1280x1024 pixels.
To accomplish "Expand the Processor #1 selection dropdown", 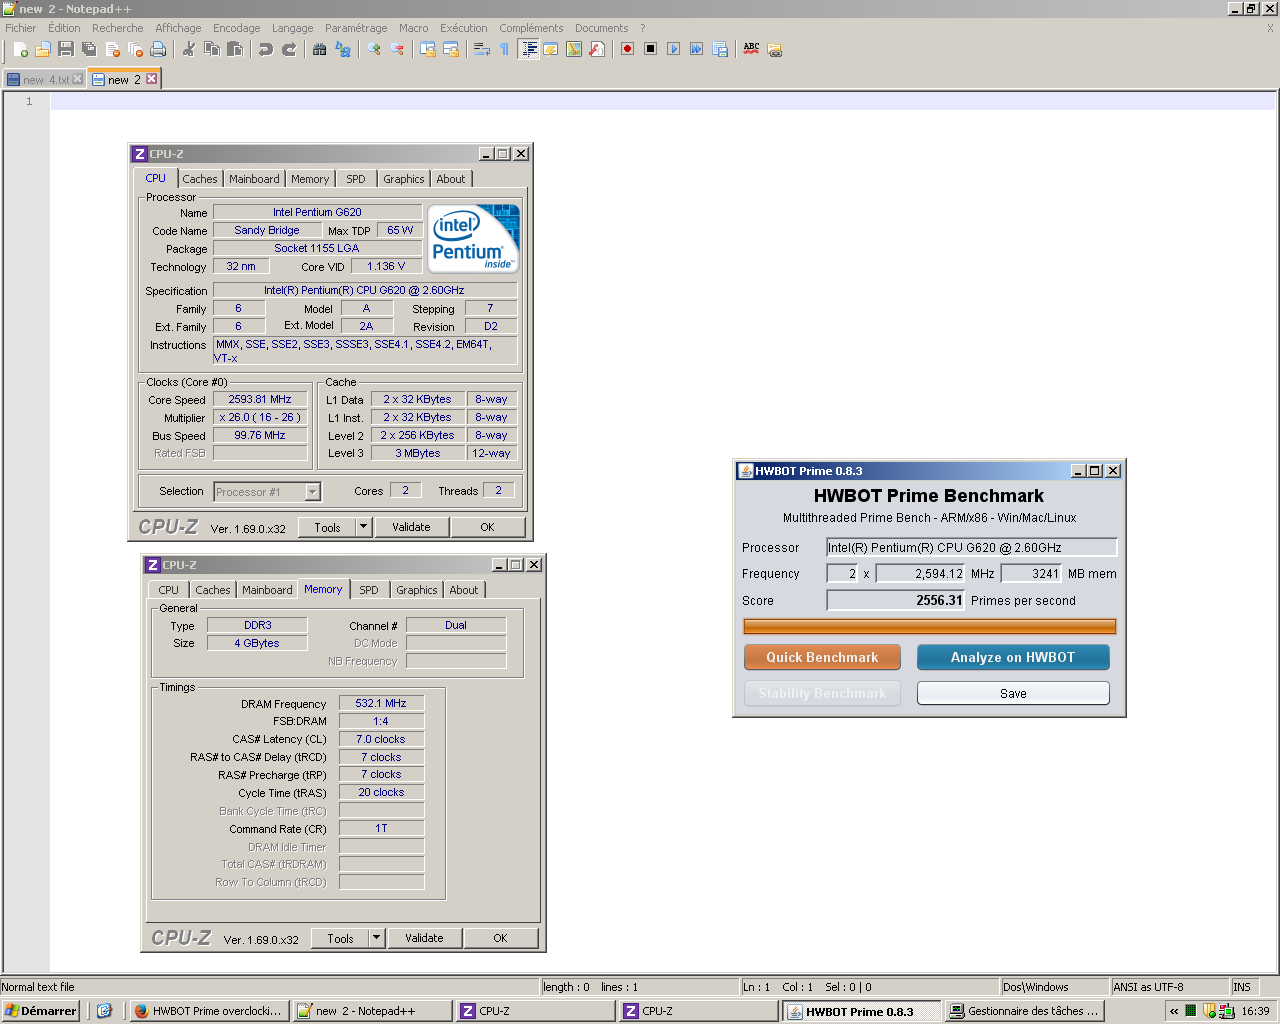I will pos(313,492).
